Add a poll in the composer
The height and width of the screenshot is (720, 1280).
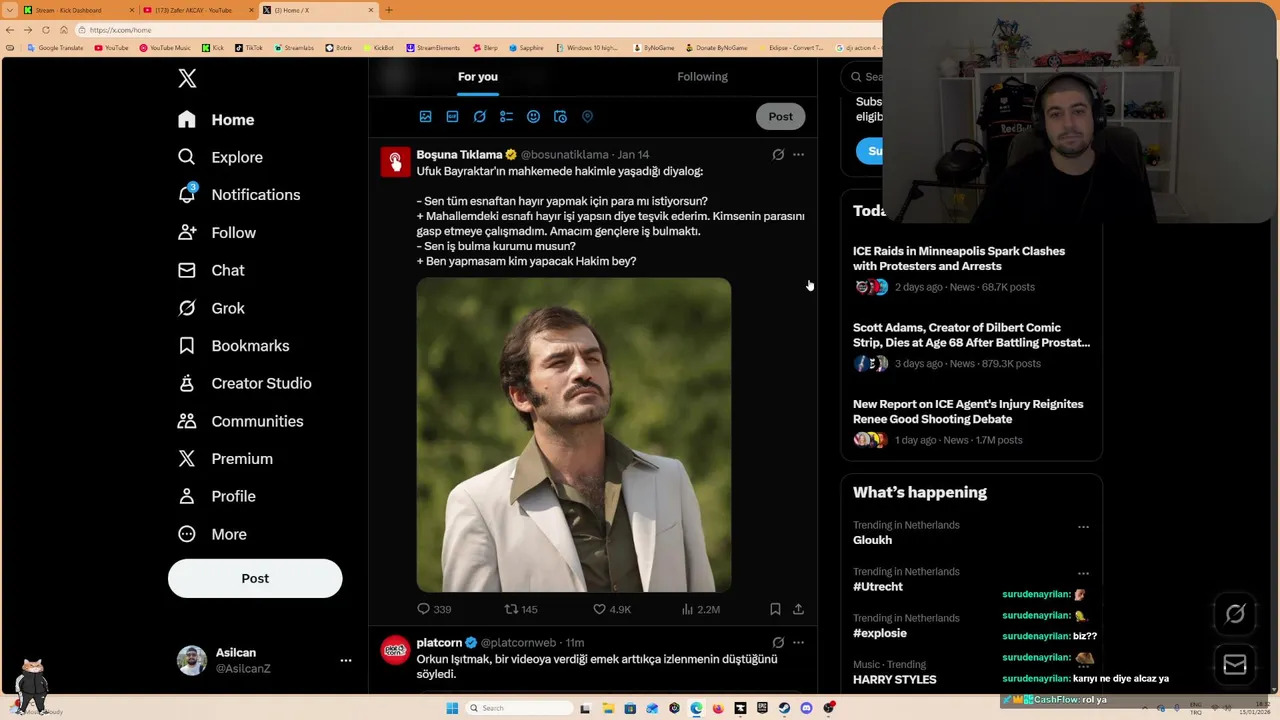click(x=506, y=117)
